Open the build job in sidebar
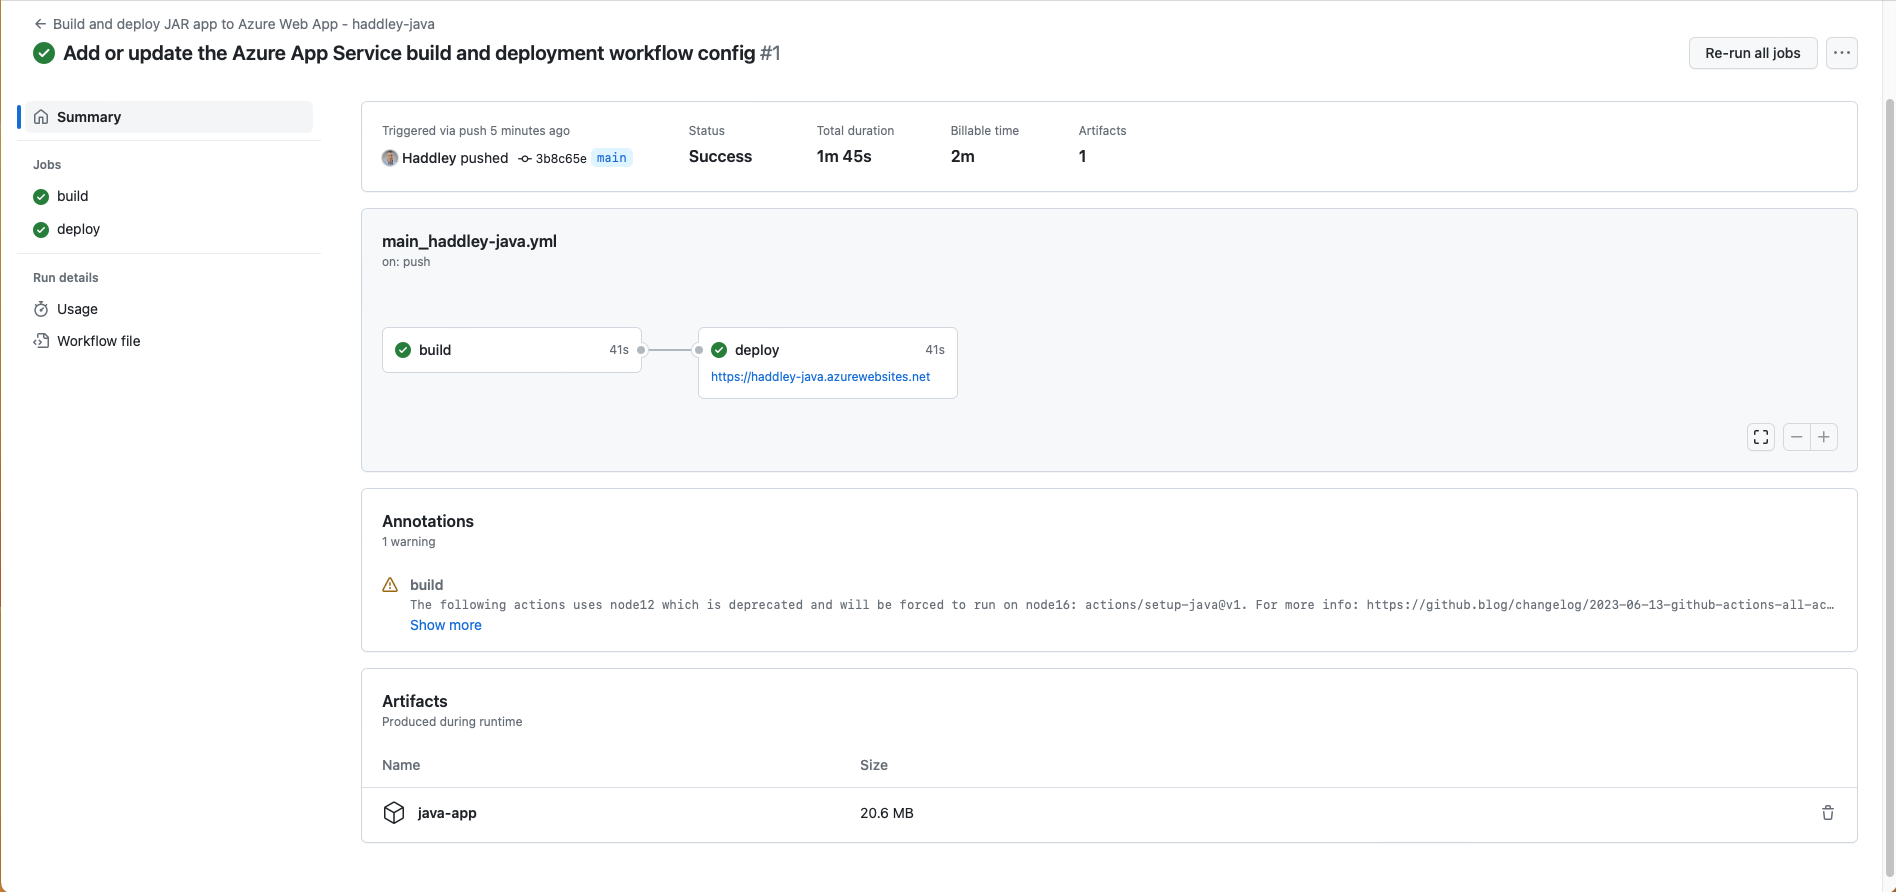1896x892 pixels. pyautogui.click(x=72, y=196)
